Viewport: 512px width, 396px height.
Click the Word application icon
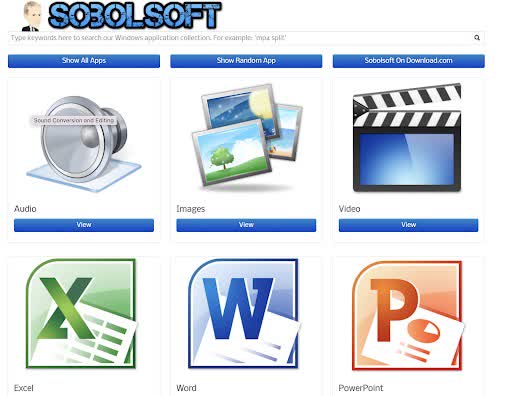coord(244,313)
